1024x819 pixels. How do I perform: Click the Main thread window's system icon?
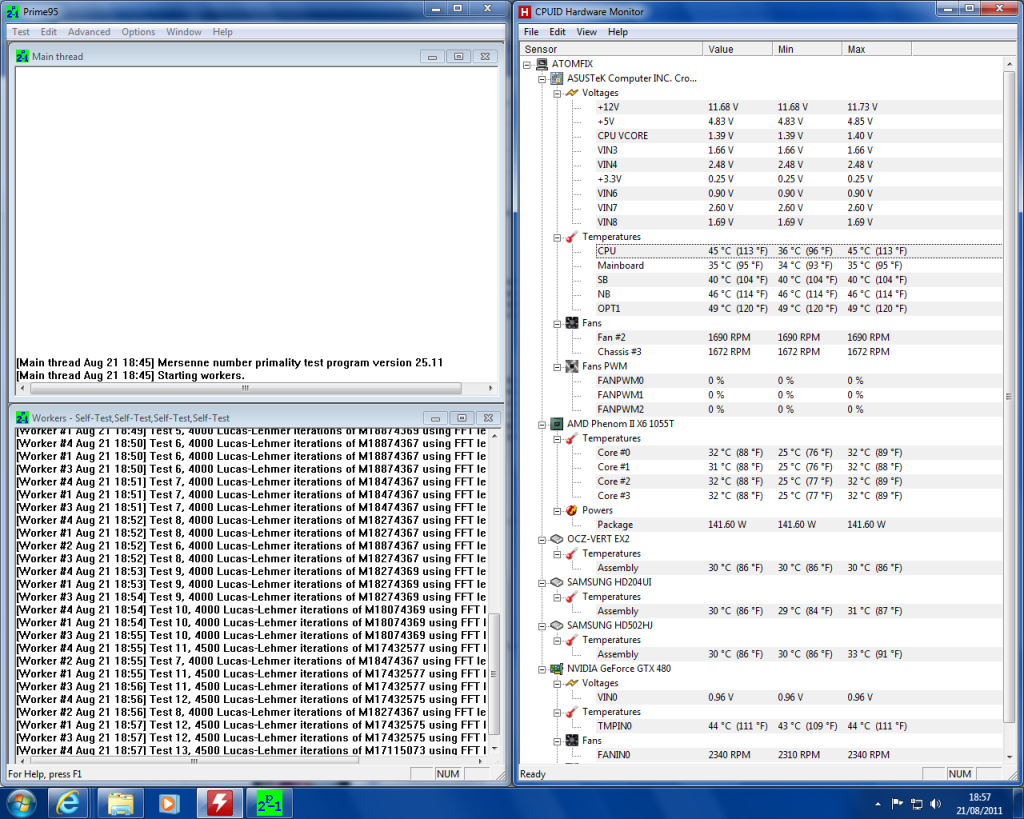[22, 57]
